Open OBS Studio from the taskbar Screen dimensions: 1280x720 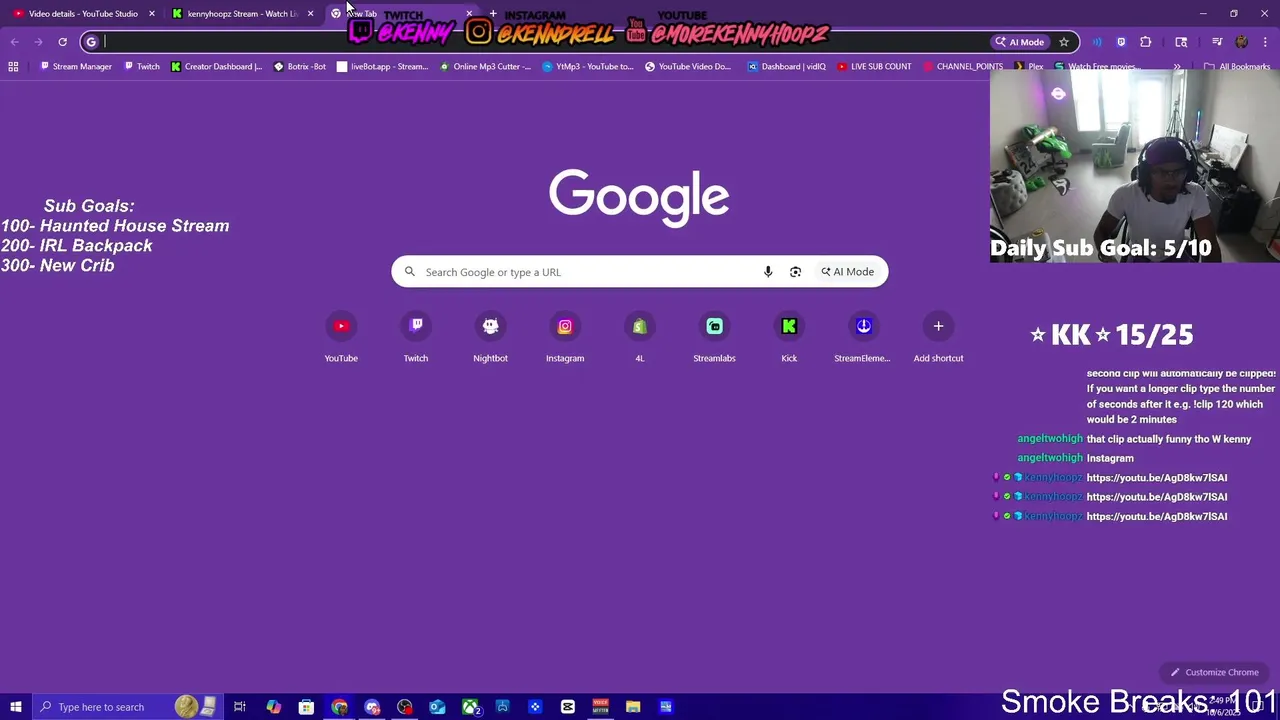(404, 707)
